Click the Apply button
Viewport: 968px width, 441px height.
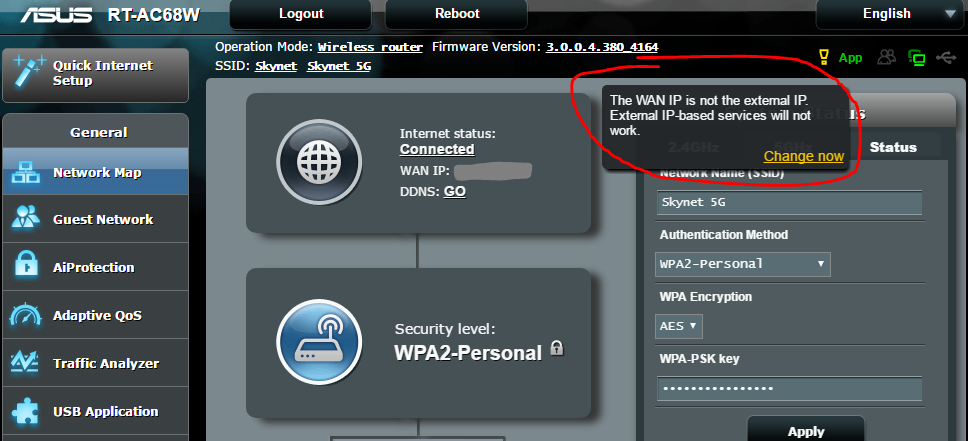806,430
